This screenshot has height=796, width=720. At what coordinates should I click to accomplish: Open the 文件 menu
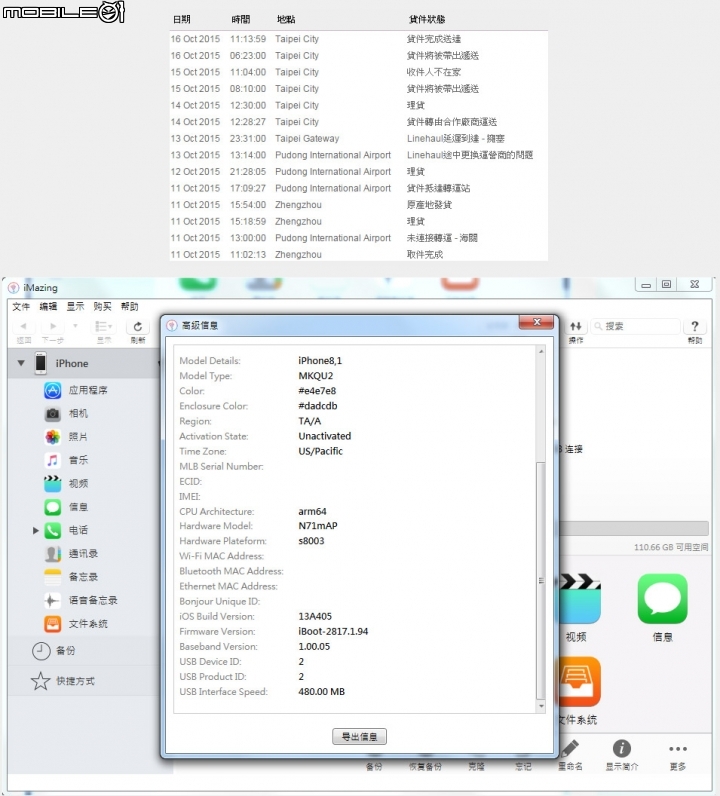click(x=21, y=307)
